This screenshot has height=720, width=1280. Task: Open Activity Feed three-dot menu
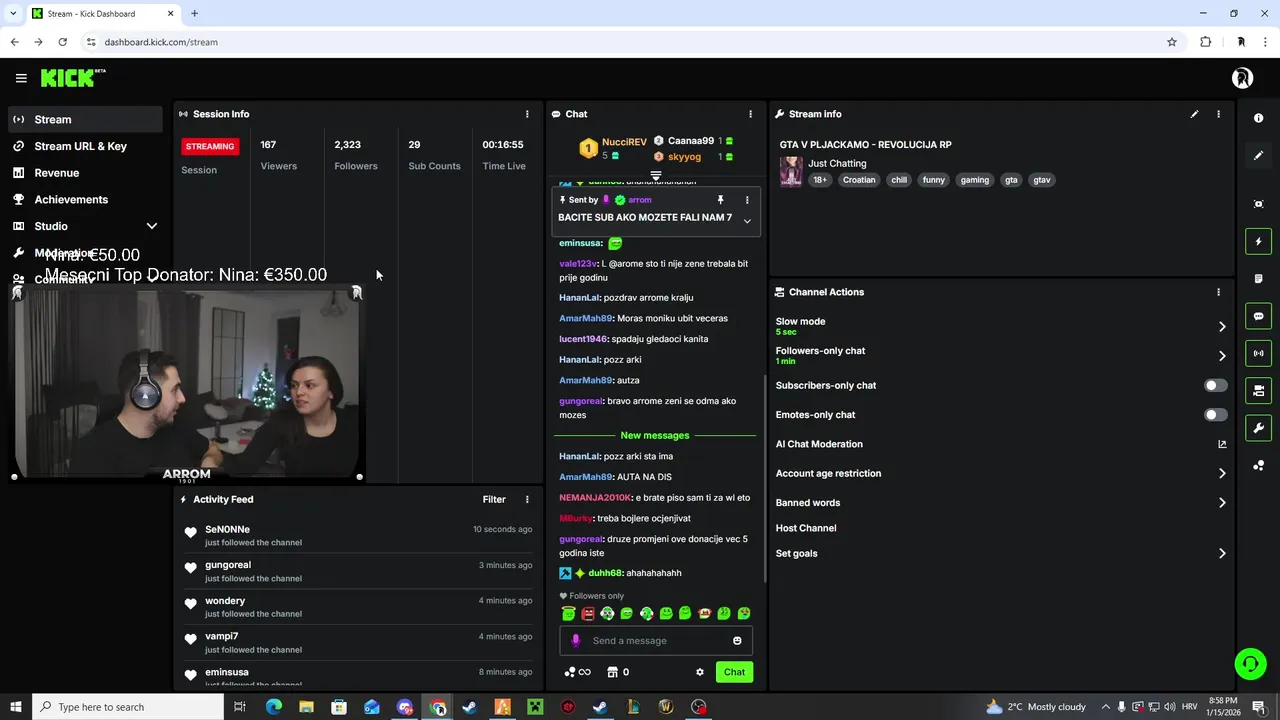click(527, 499)
